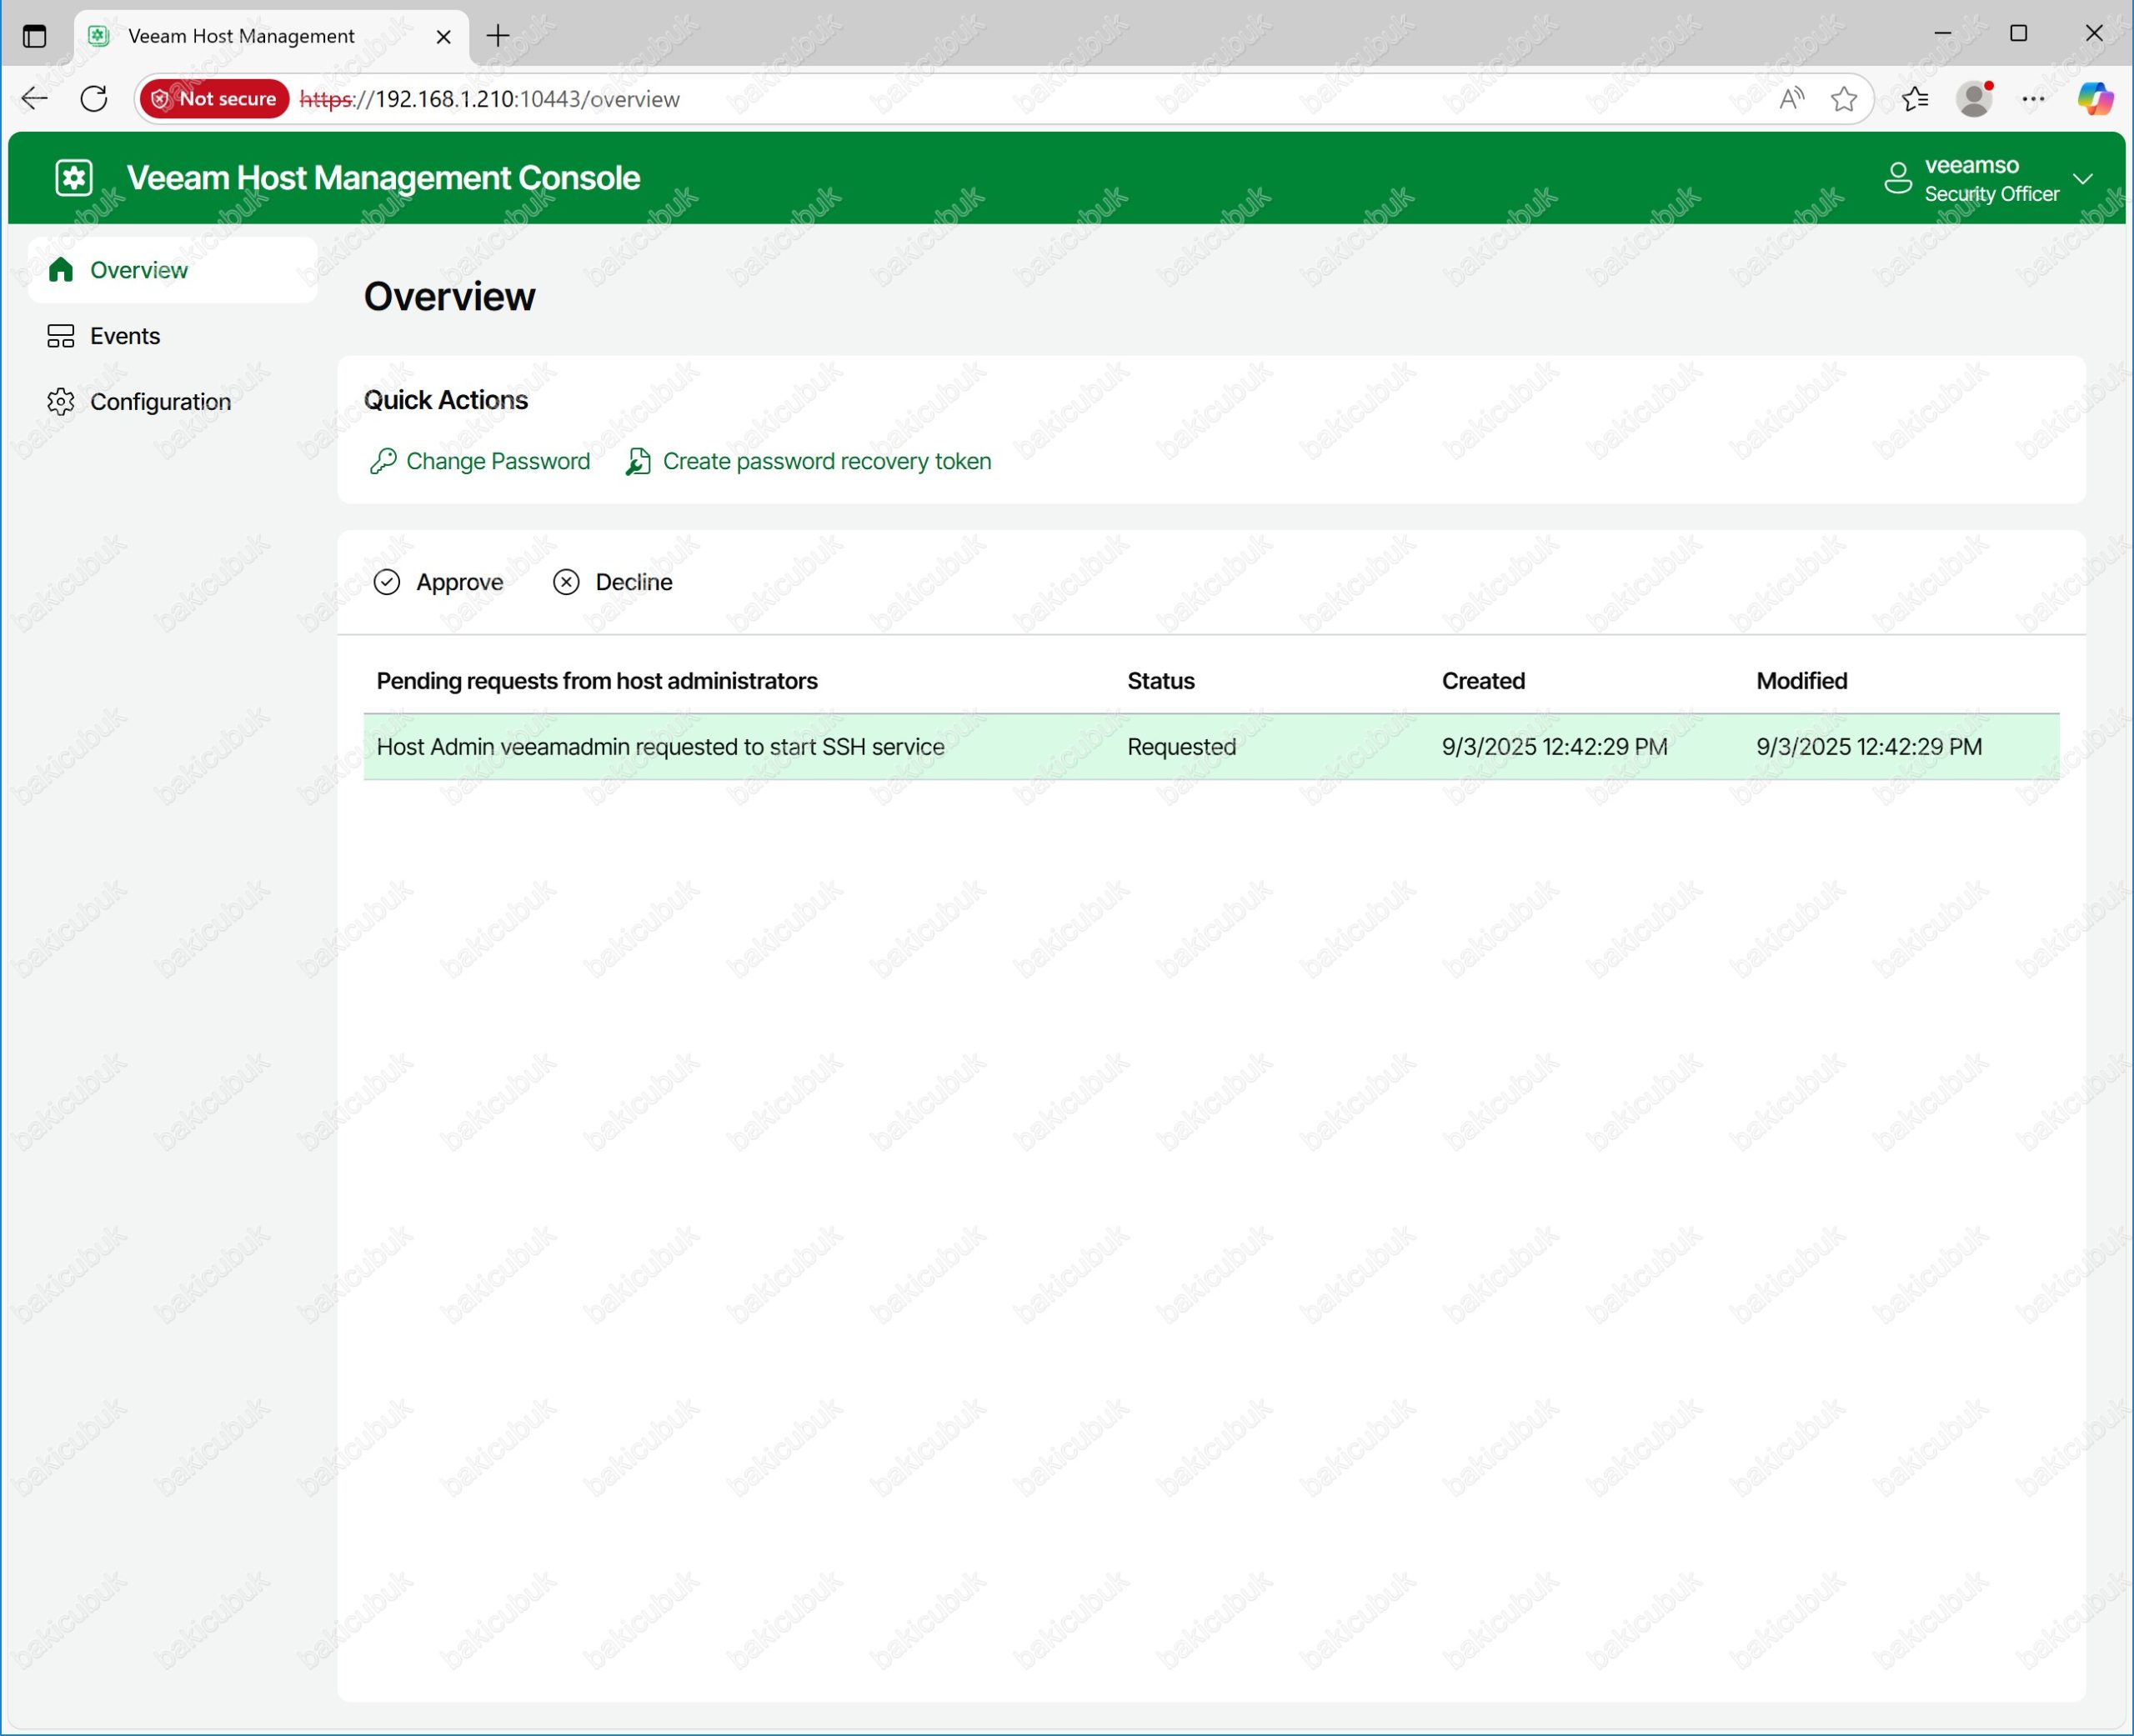Open the tab actions menu icon
The width and height of the screenshot is (2134, 1736).
pyautogui.click(x=35, y=36)
